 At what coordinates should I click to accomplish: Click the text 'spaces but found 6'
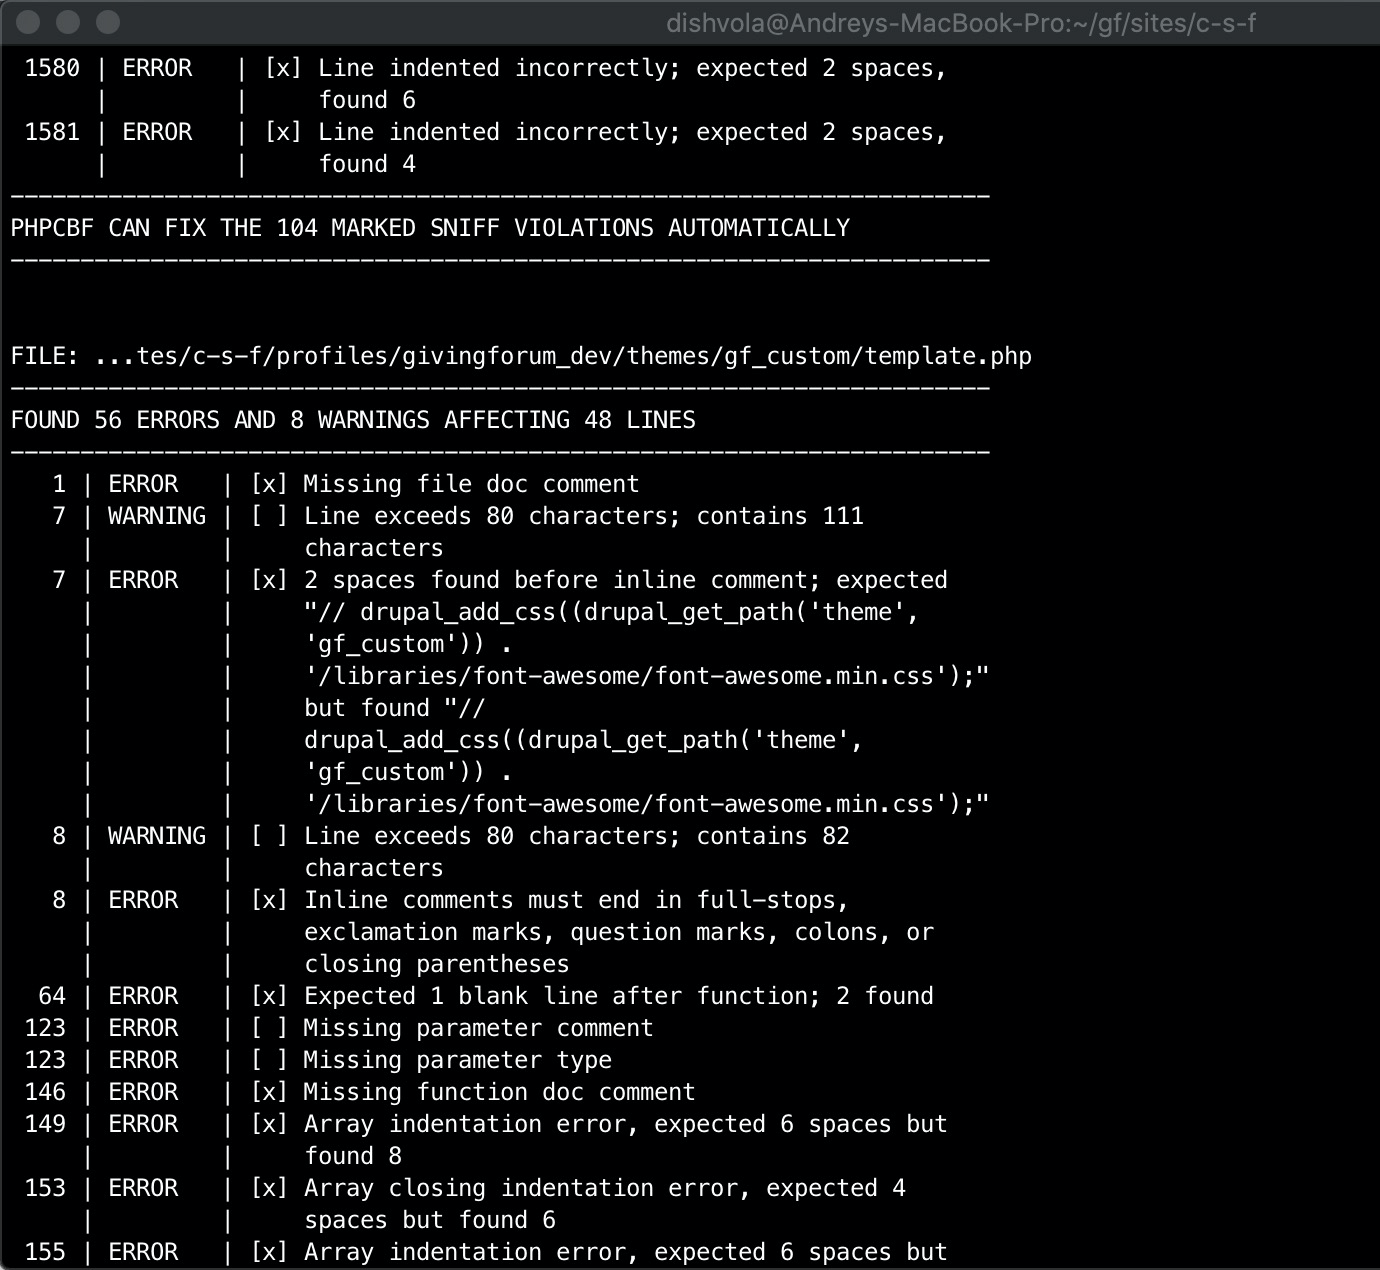430,1220
